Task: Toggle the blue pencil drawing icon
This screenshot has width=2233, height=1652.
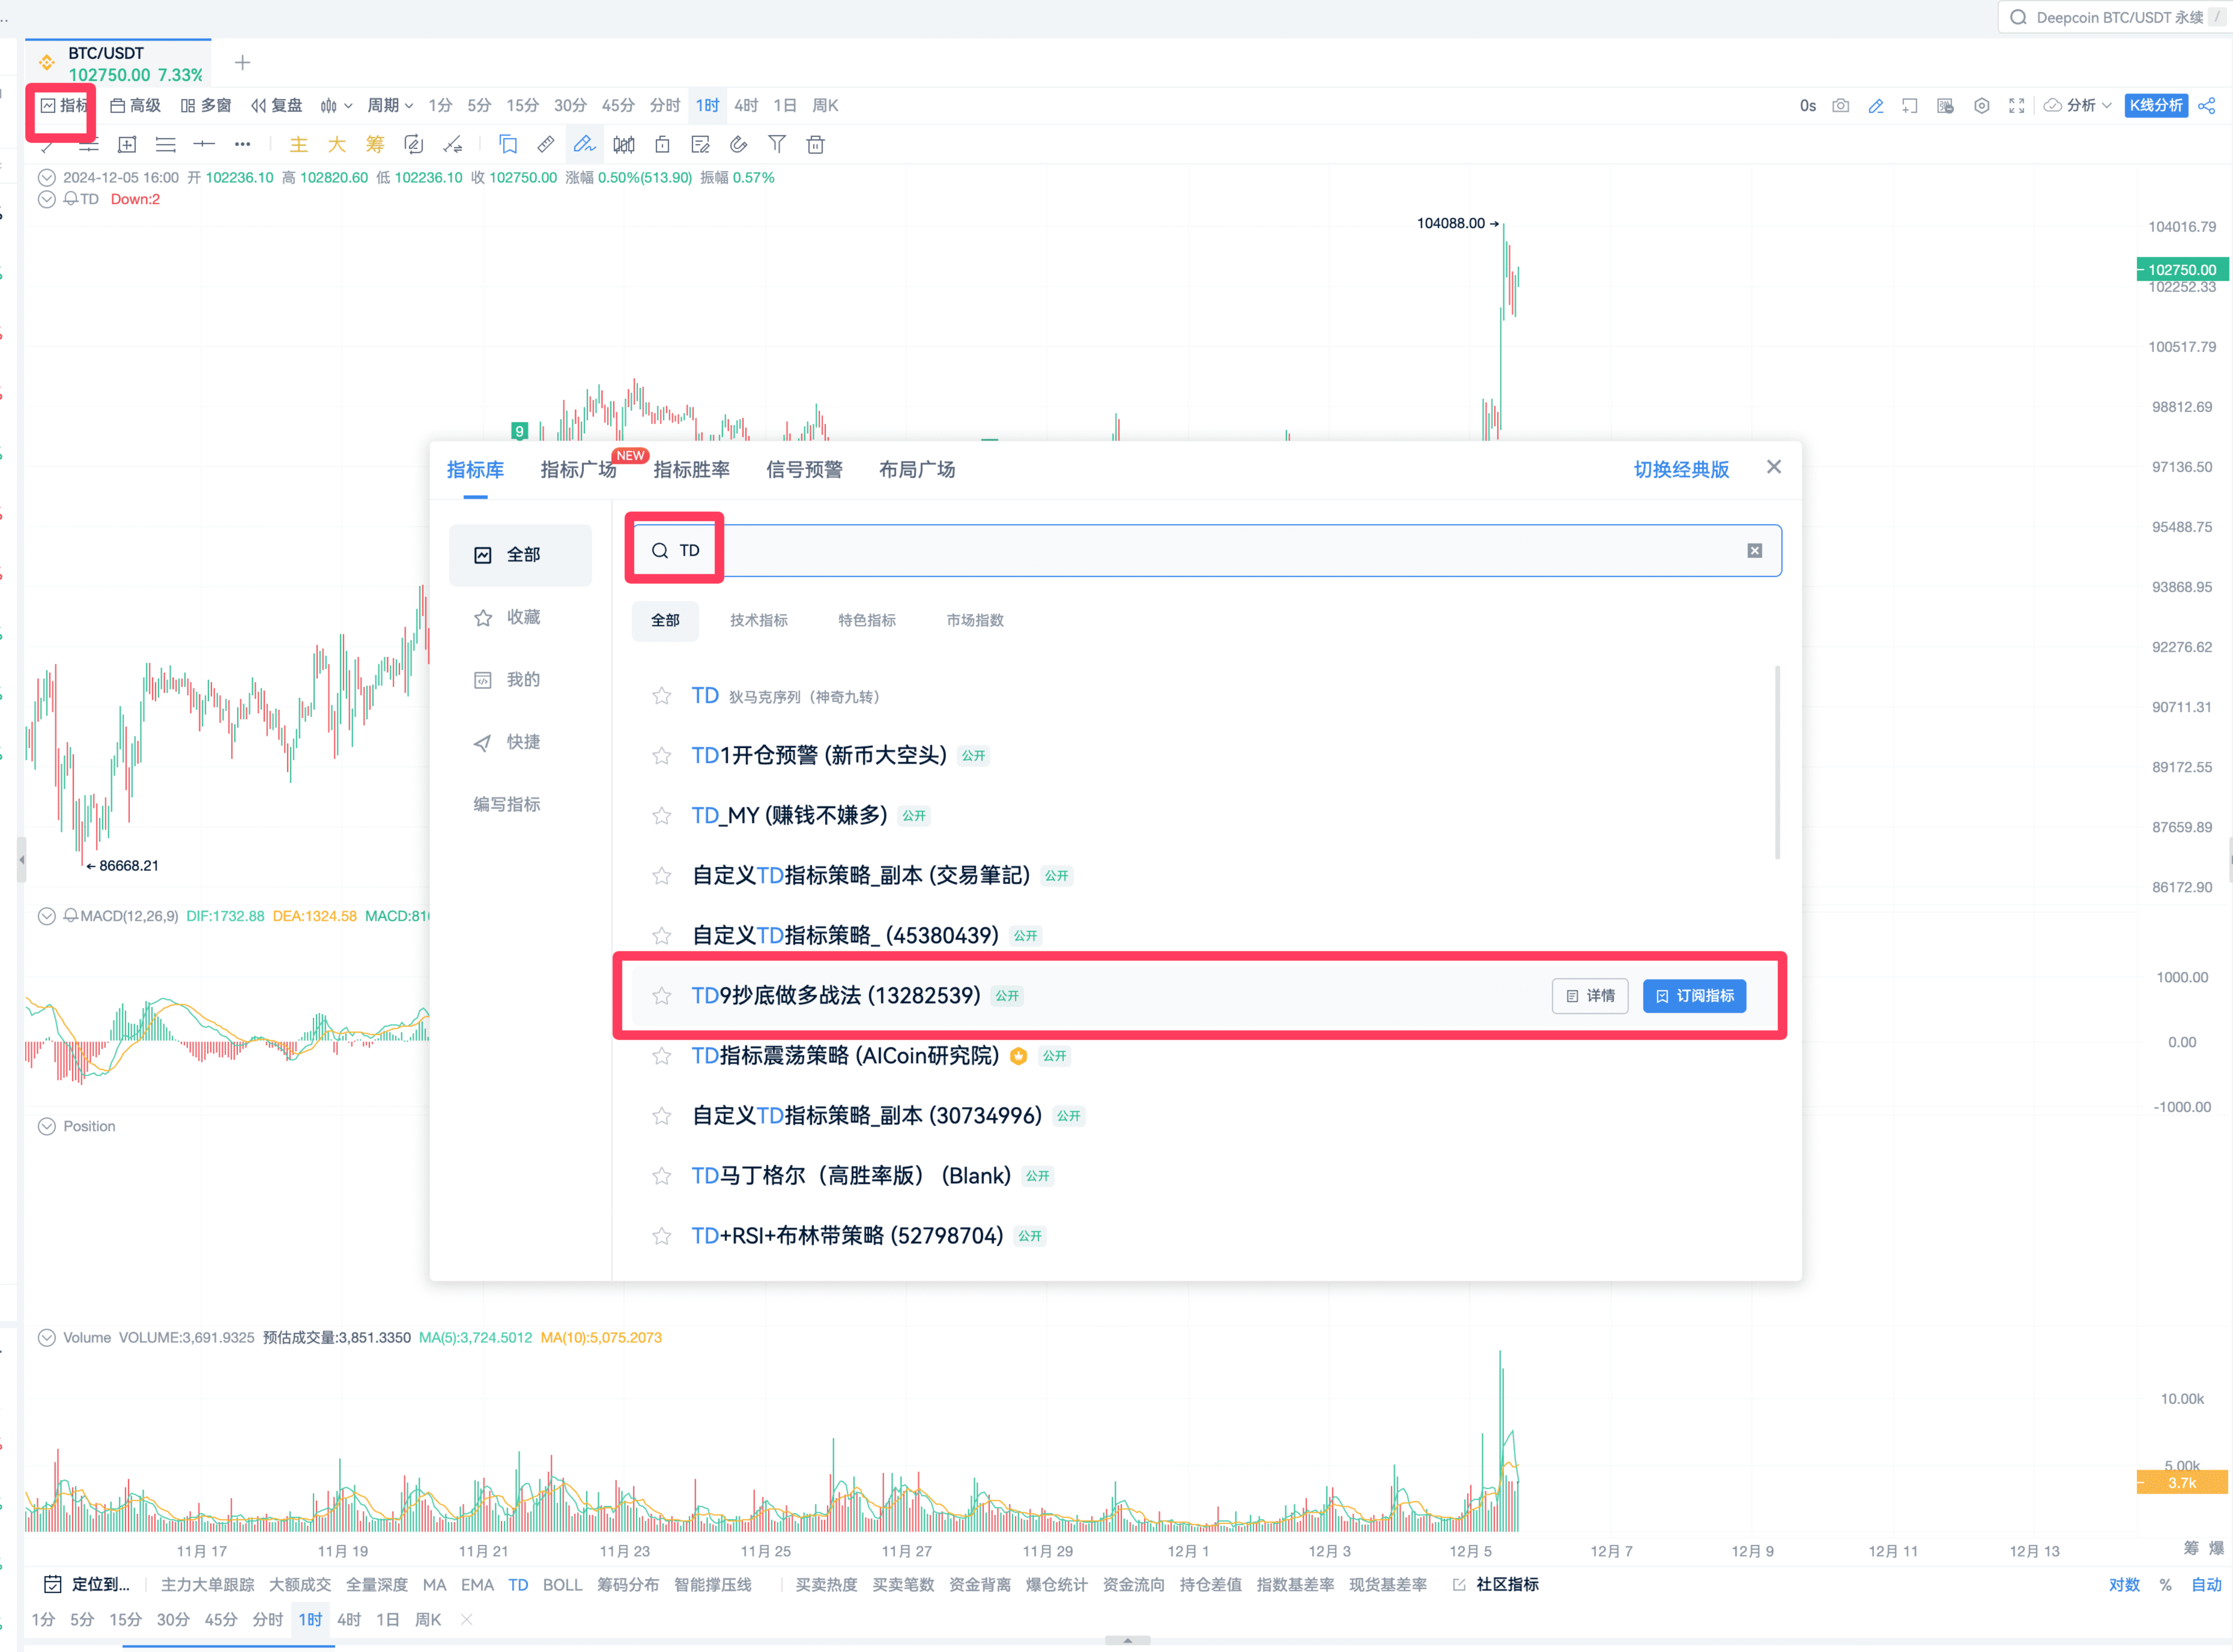Action: pyautogui.click(x=1876, y=106)
